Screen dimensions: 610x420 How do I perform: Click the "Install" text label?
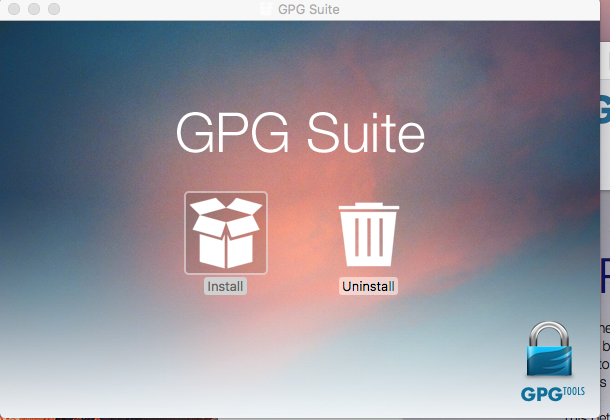[225, 286]
